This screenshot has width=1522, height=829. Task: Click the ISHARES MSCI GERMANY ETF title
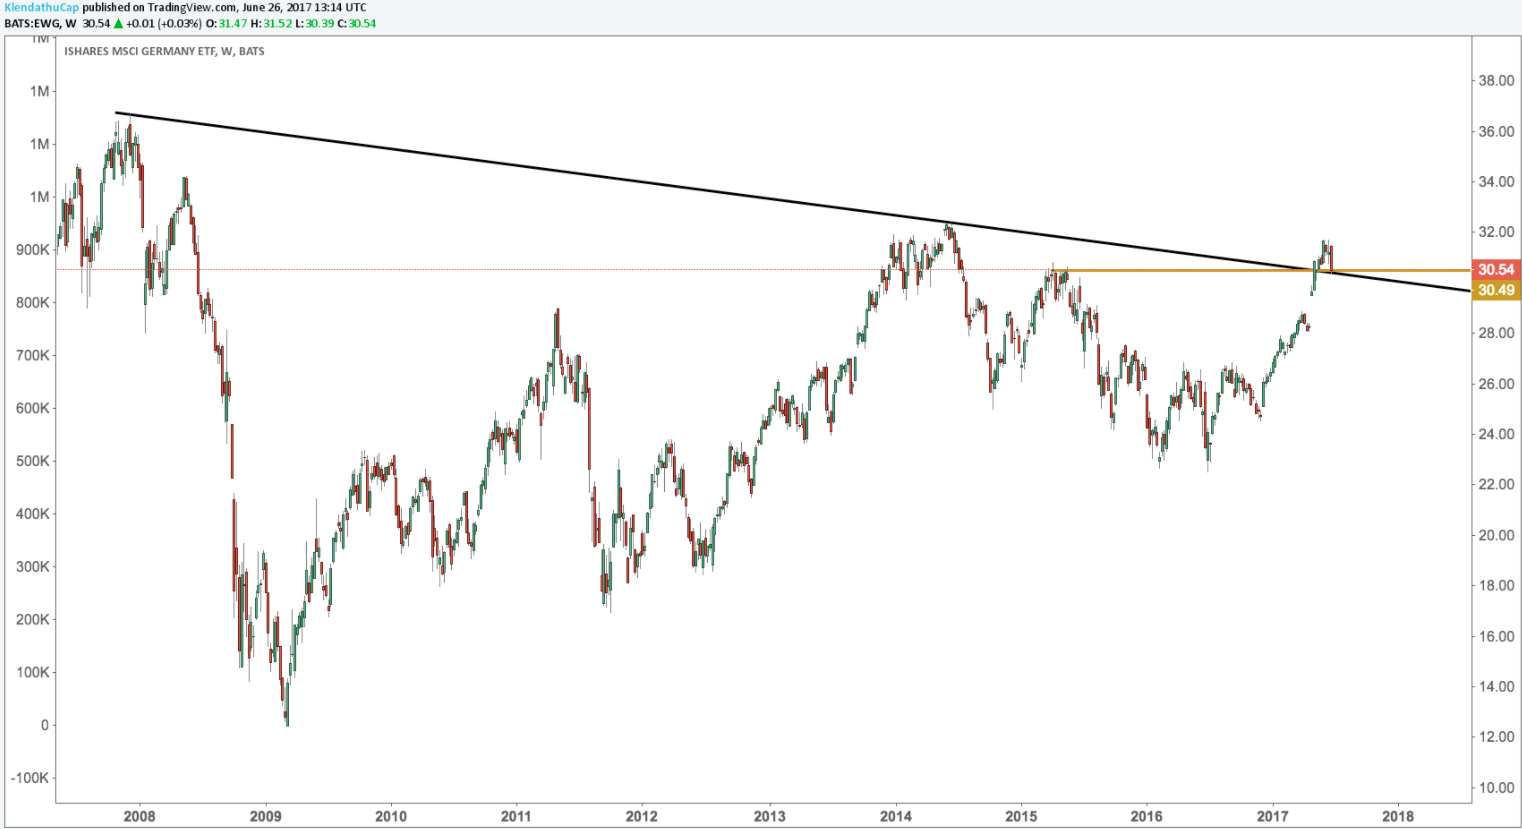[164, 51]
